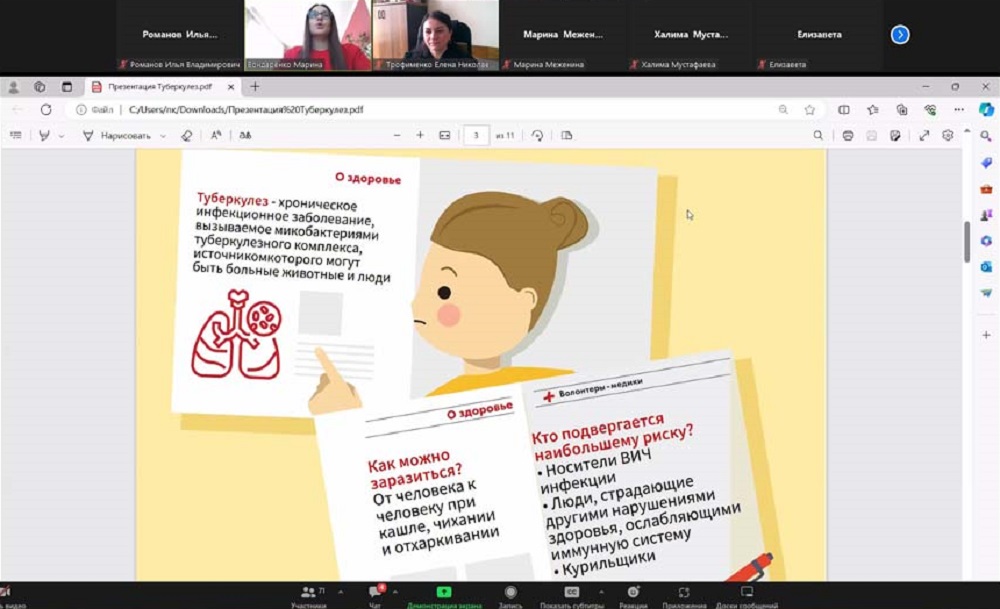
Task: Expand the Draw tool options dropdown
Action: coord(163,135)
